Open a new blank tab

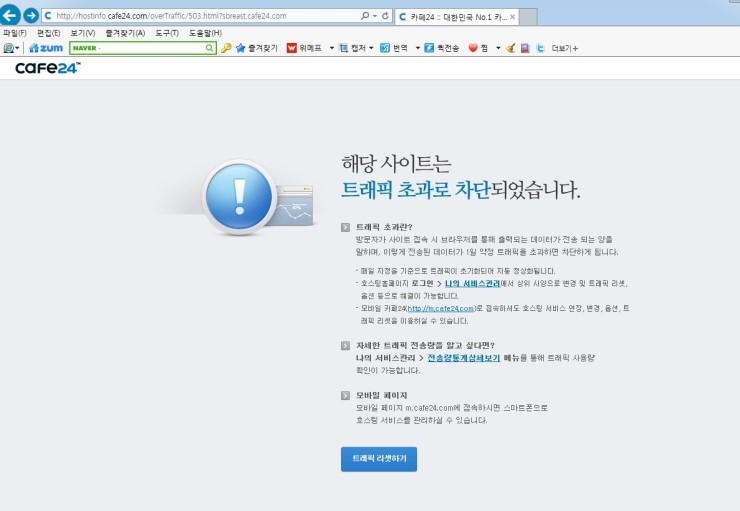[x=528, y=17]
